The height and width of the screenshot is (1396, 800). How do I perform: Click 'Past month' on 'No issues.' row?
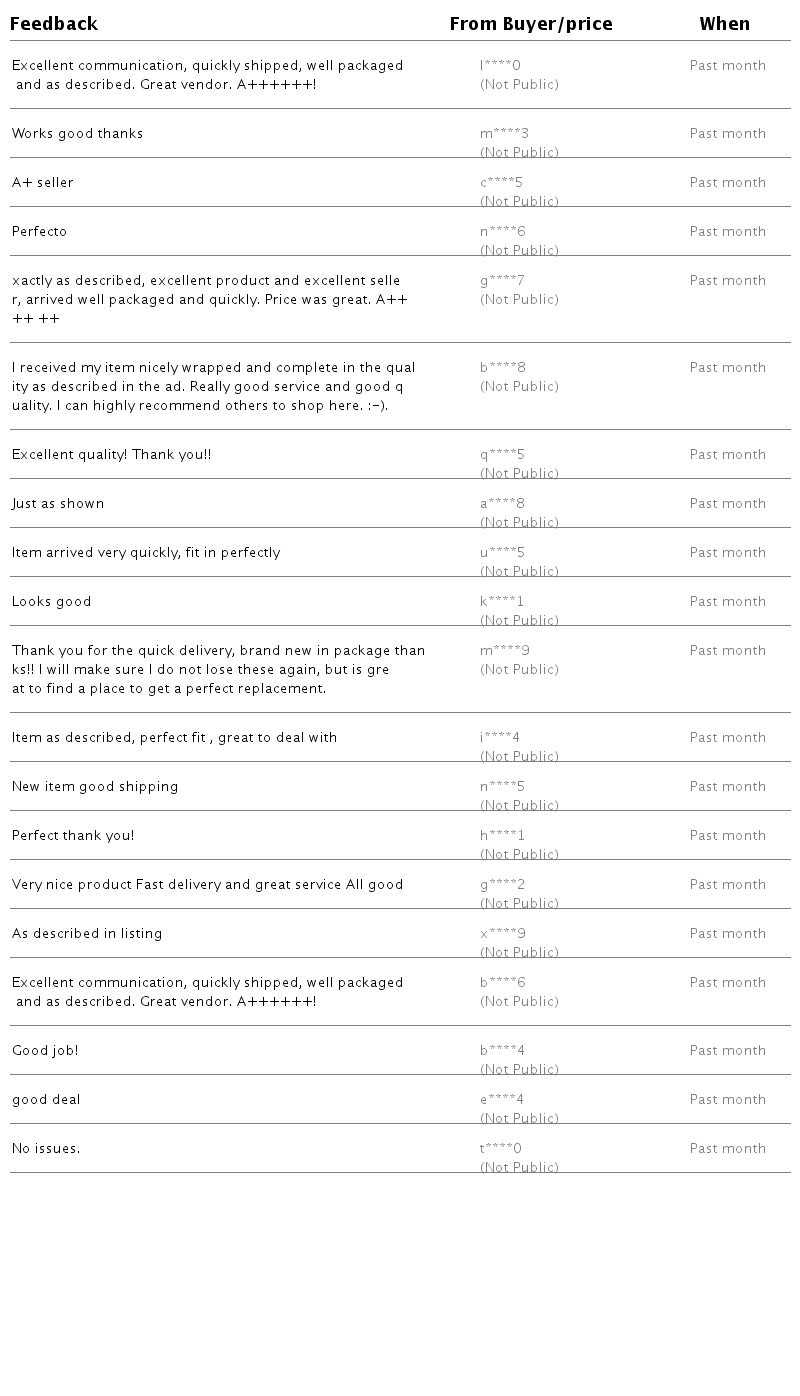pos(727,1149)
